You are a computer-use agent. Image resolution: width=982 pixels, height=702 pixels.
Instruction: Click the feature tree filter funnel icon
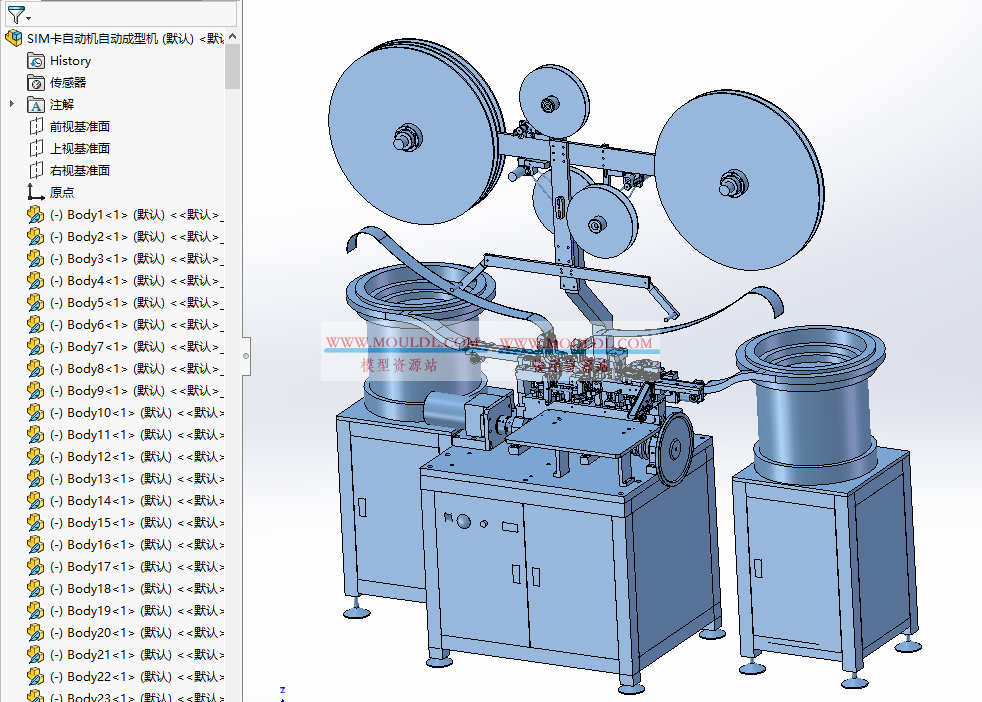(15, 14)
